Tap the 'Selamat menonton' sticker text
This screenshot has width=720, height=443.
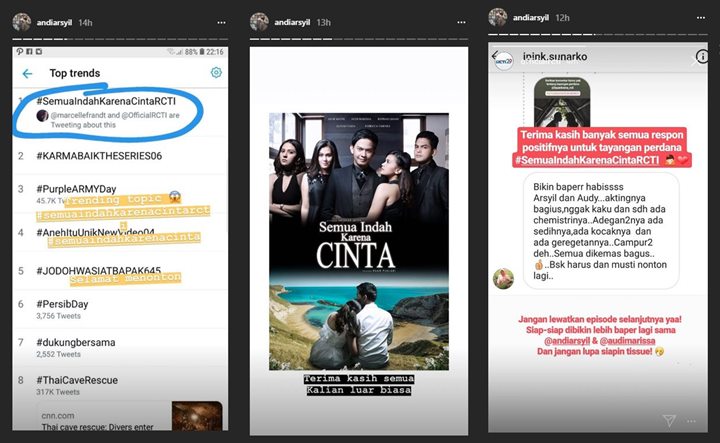pos(125,278)
